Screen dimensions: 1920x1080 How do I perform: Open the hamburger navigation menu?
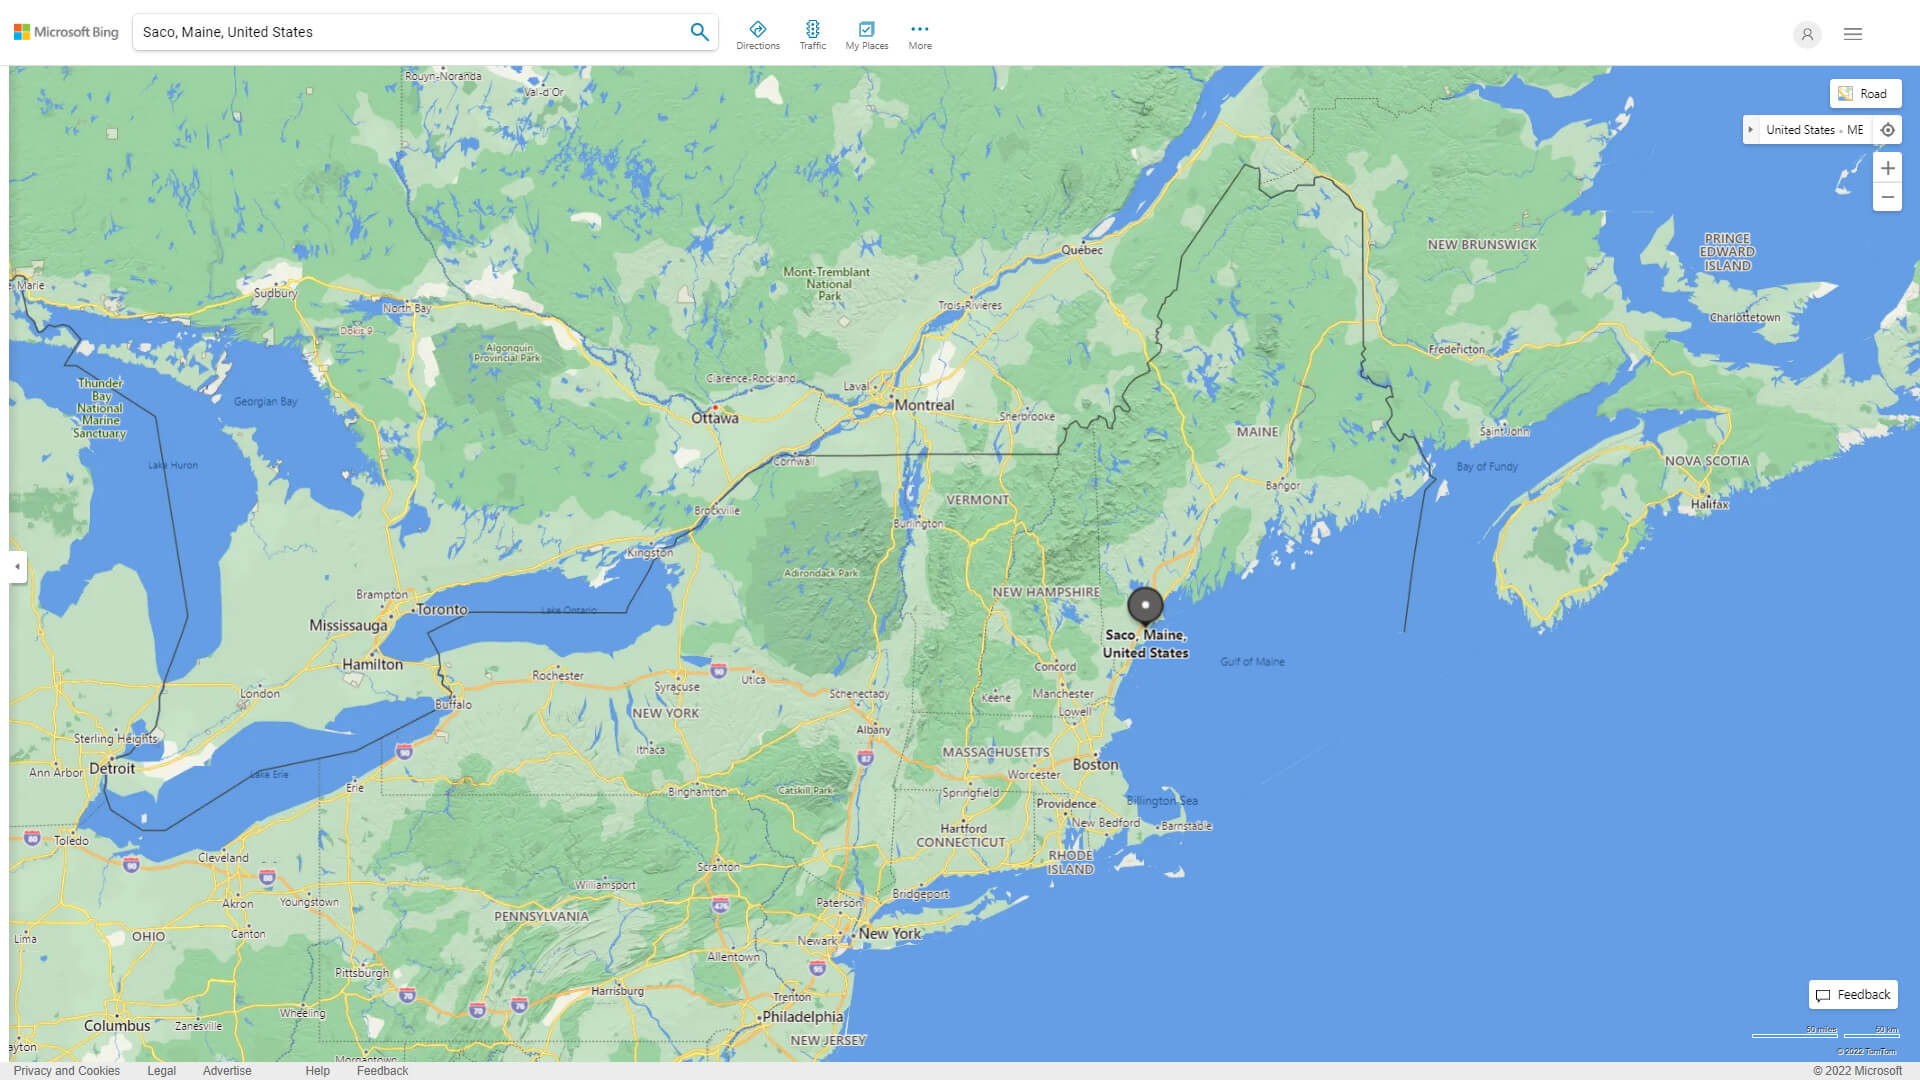click(1853, 34)
